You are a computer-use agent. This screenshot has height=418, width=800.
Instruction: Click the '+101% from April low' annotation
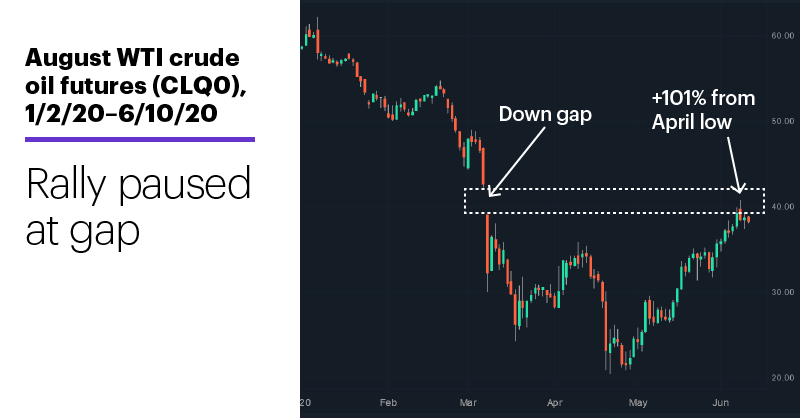(703, 110)
